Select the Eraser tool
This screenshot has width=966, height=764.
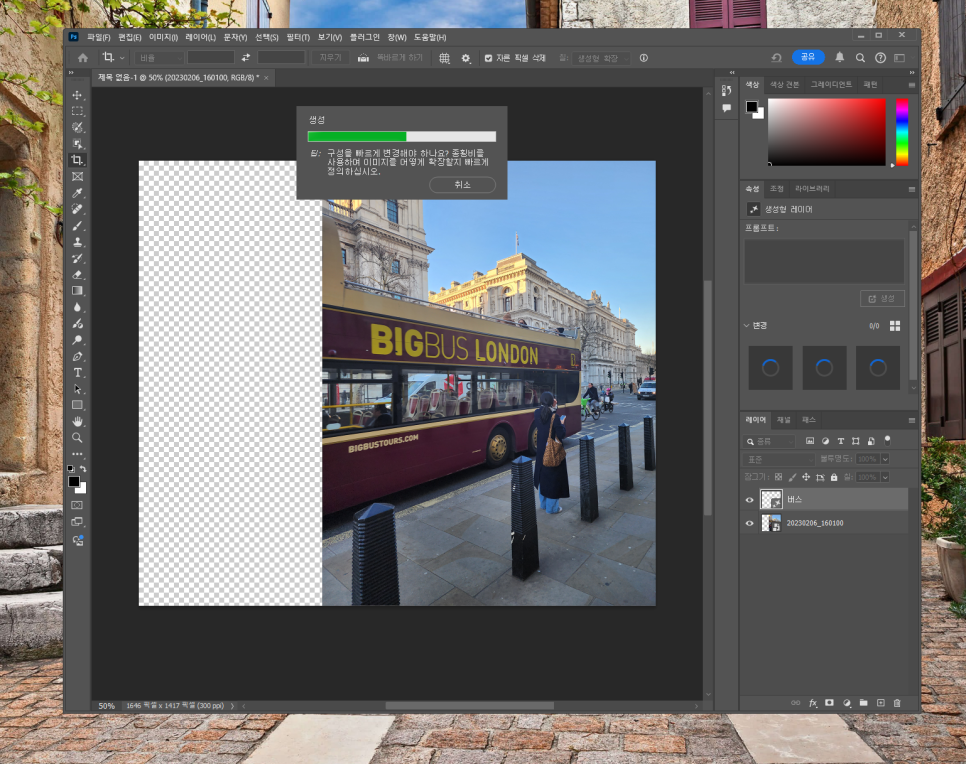pyautogui.click(x=77, y=274)
